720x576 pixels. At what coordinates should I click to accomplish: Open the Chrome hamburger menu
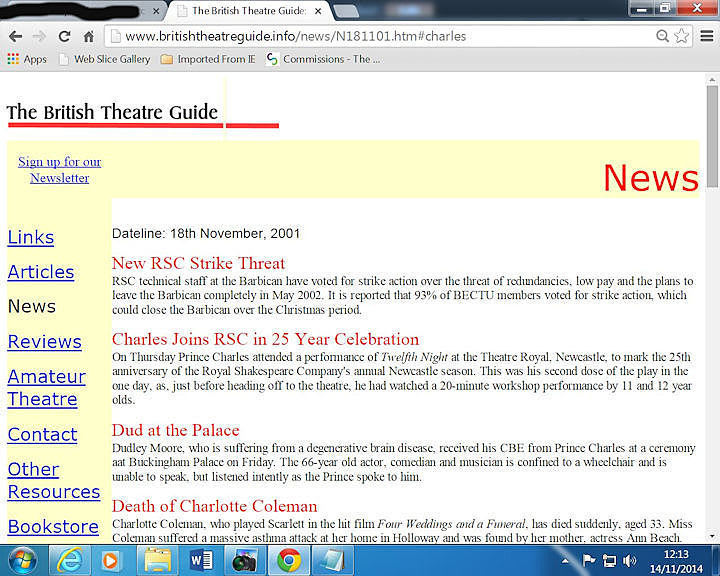(x=707, y=36)
